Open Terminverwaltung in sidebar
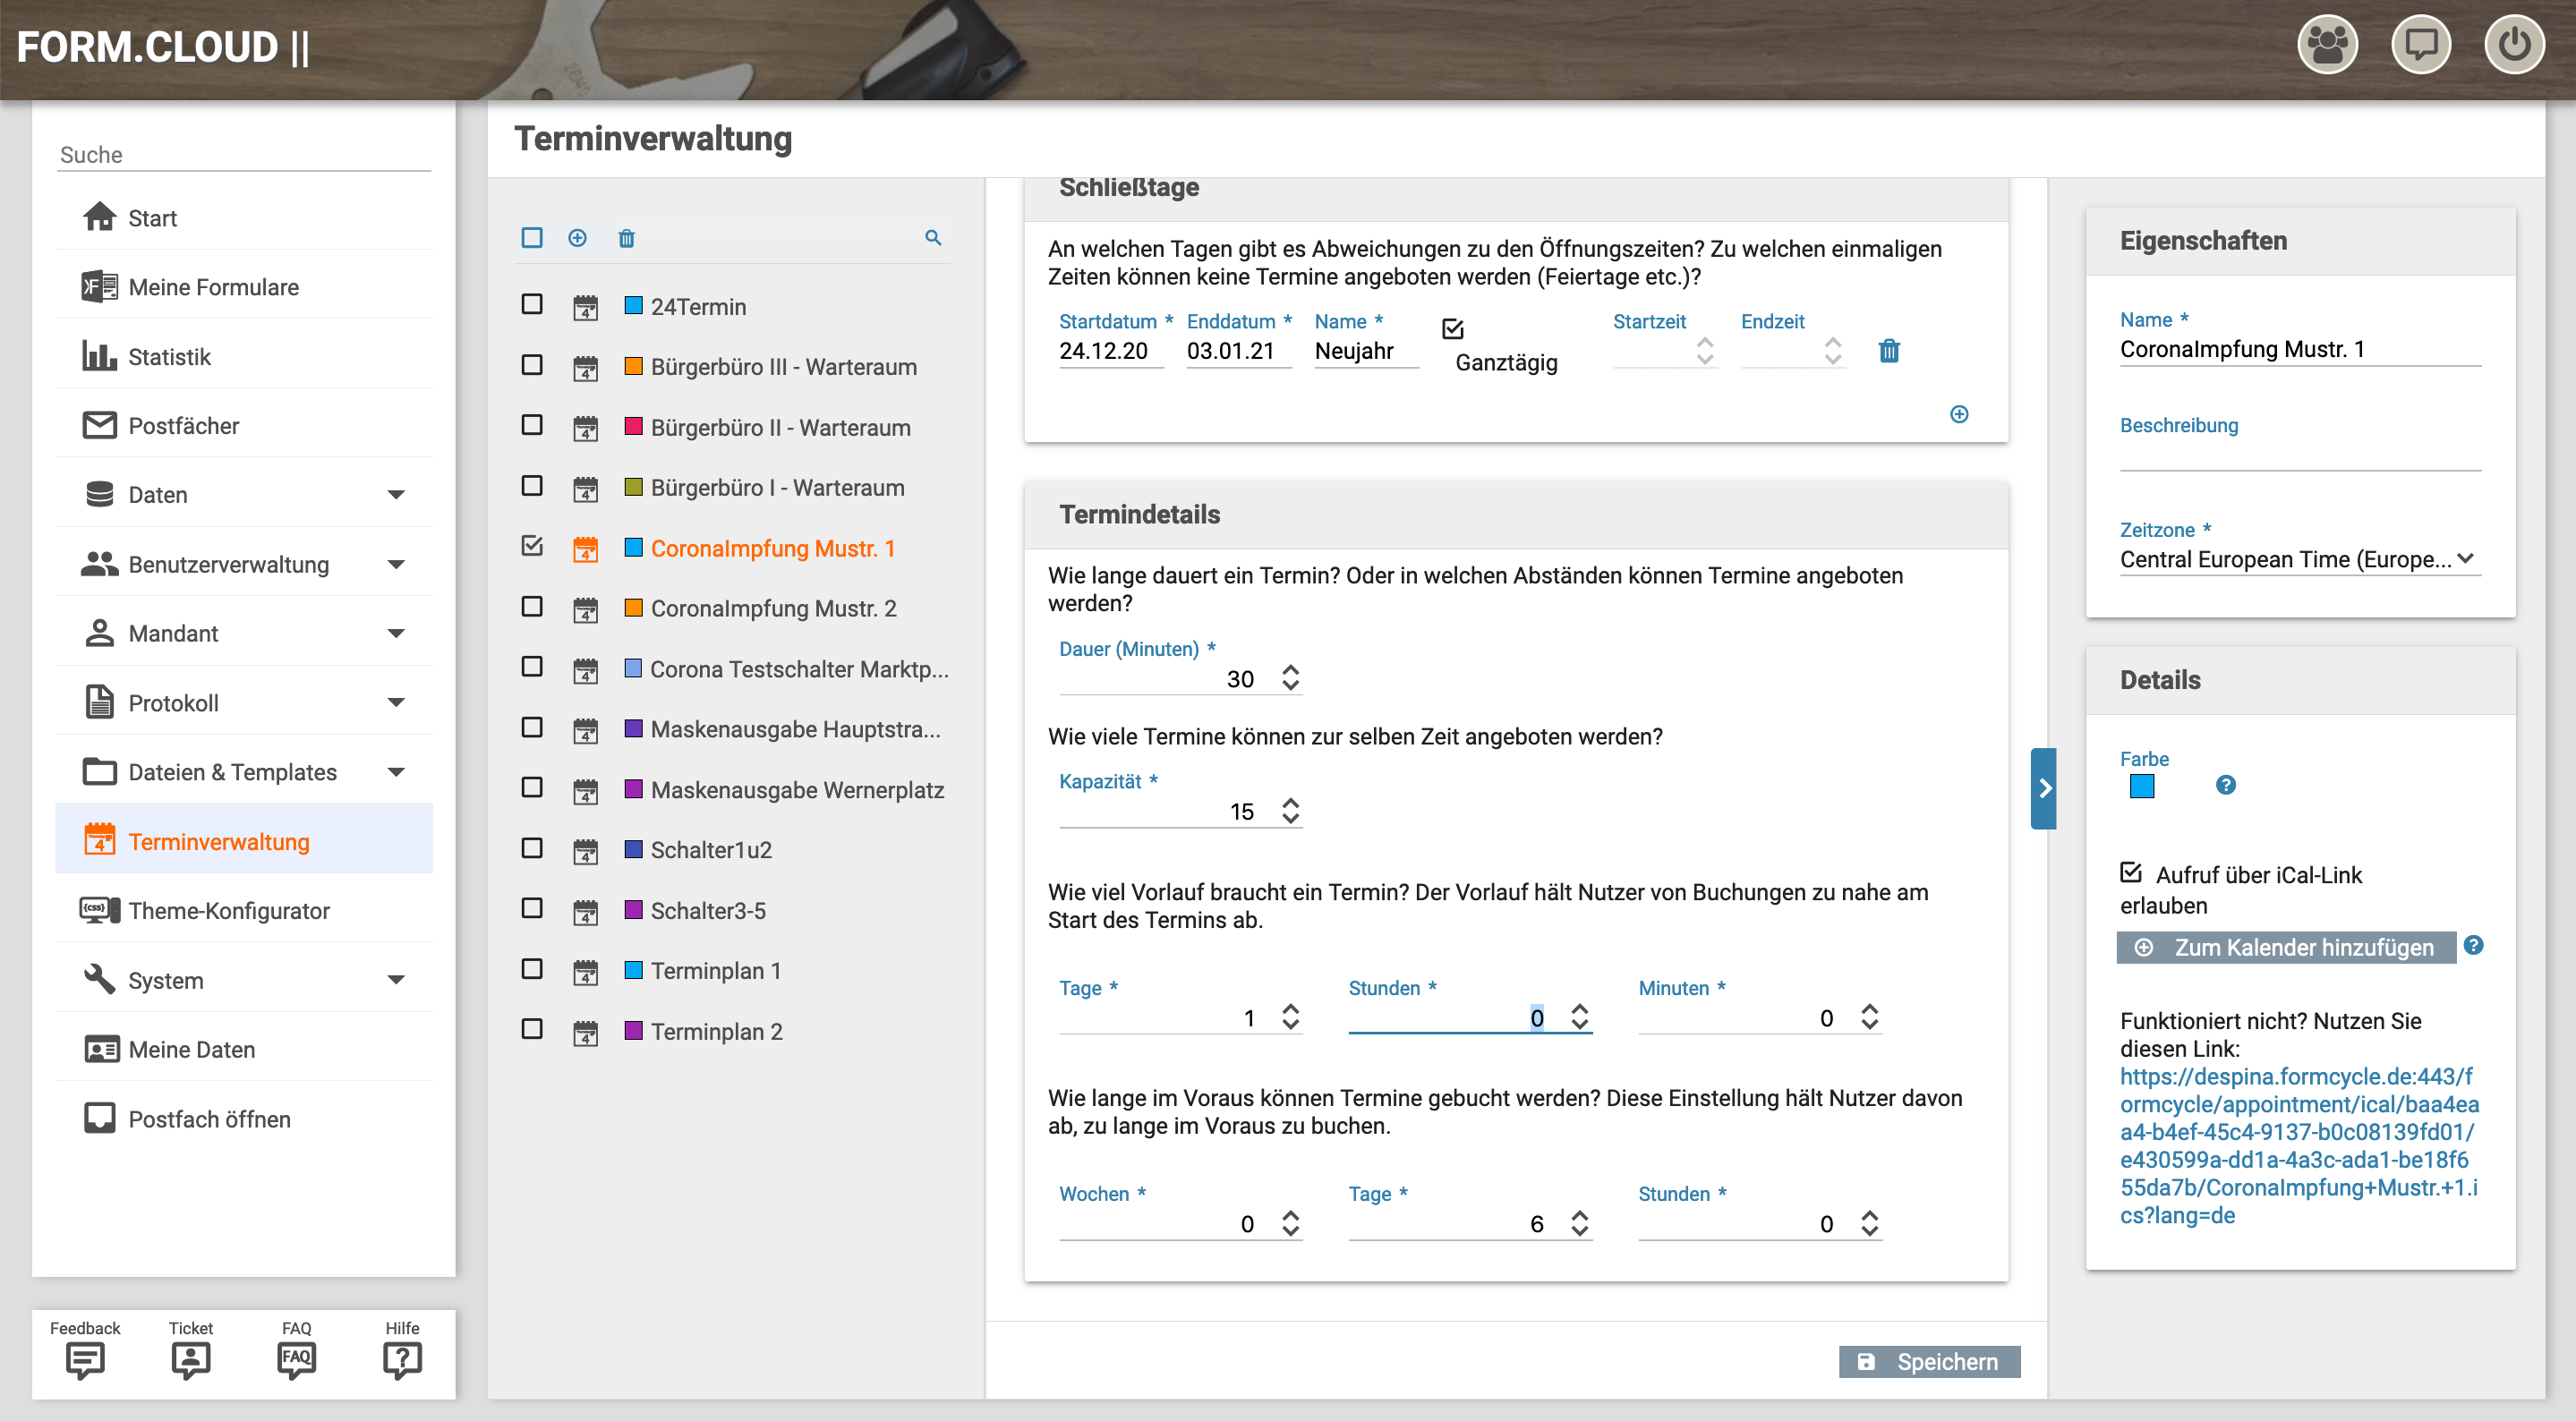Viewport: 2576px width, 1421px height. coord(244,841)
